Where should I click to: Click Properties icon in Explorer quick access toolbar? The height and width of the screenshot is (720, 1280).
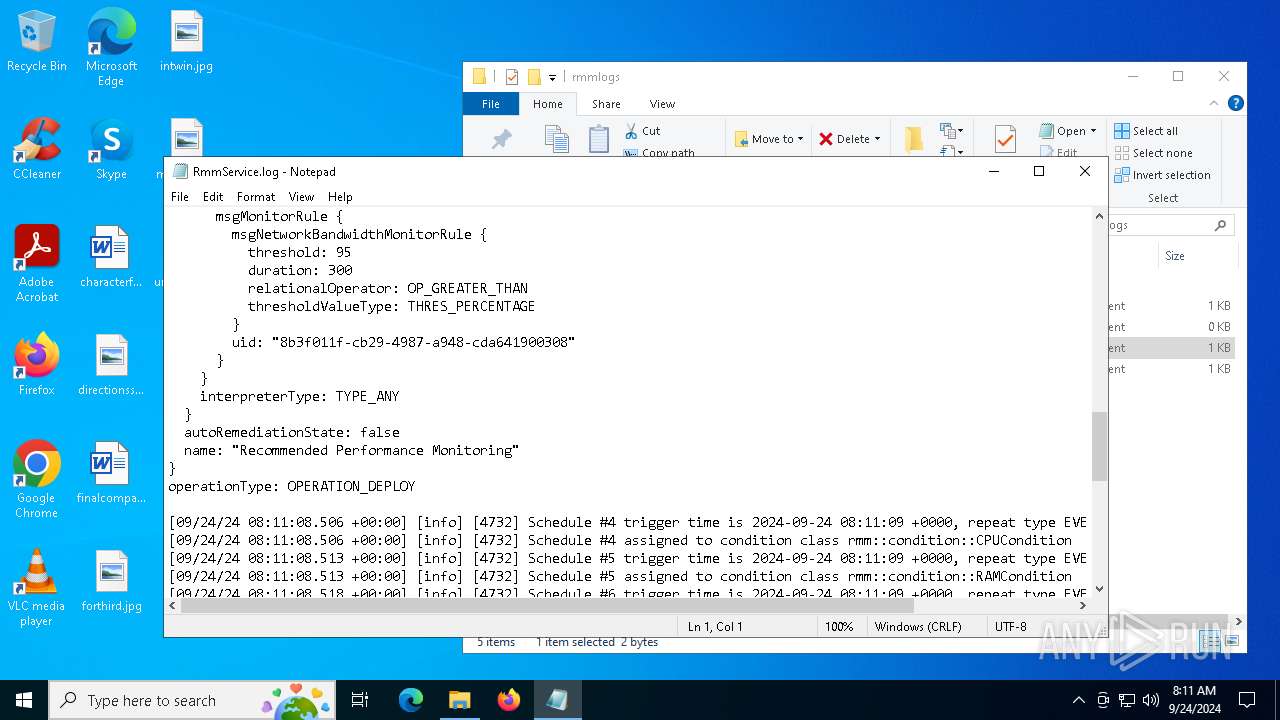coord(512,77)
